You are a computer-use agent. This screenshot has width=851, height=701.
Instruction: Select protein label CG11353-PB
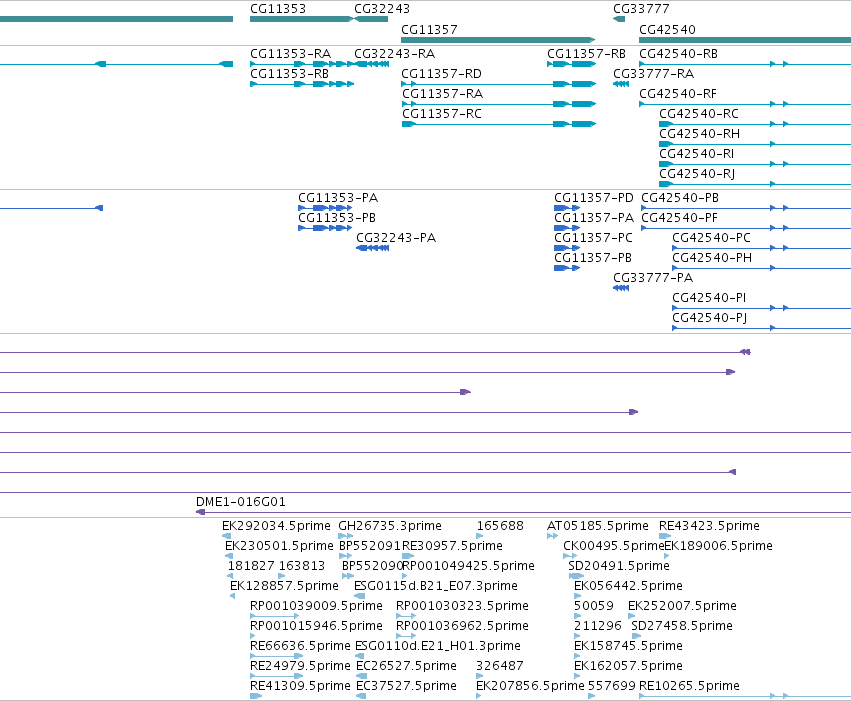point(337,218)
